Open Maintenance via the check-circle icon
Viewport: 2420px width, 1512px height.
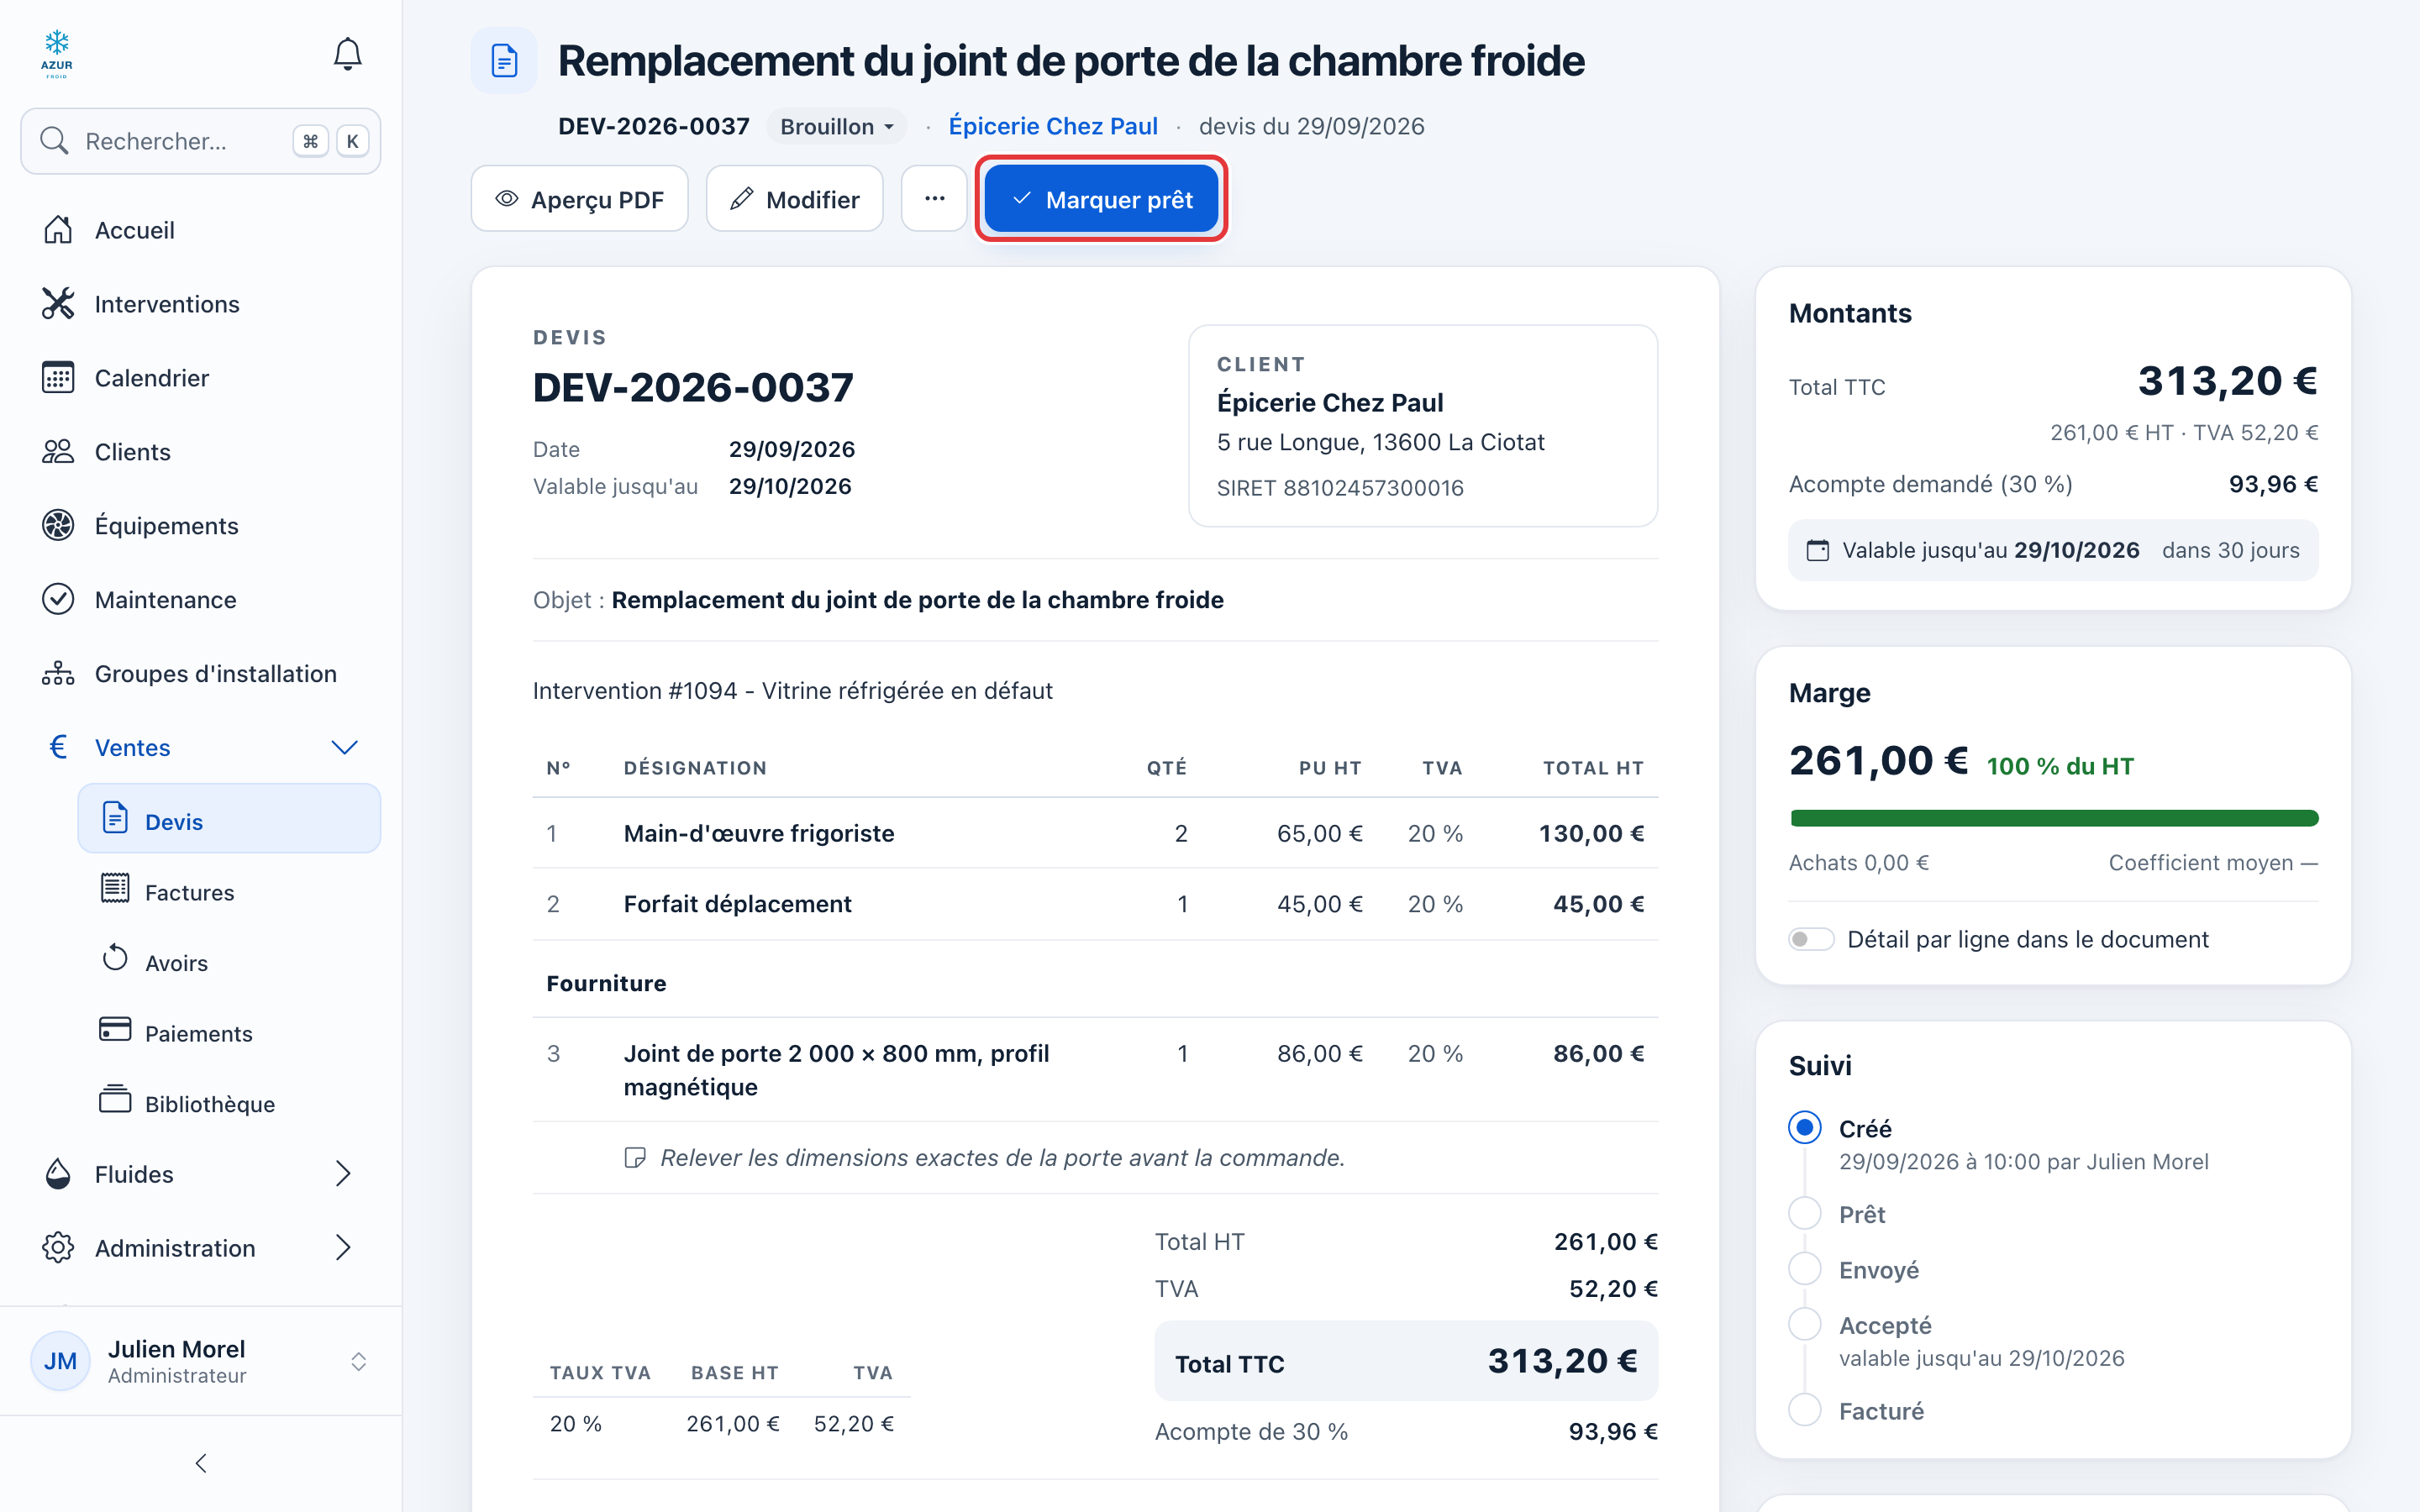click(58, 600)
